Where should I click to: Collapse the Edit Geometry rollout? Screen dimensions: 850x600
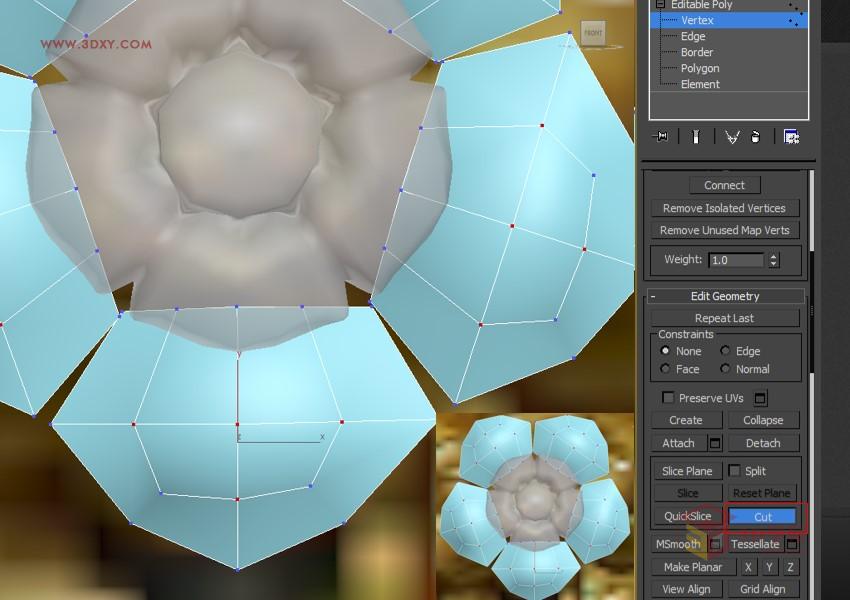pos(653,296)
